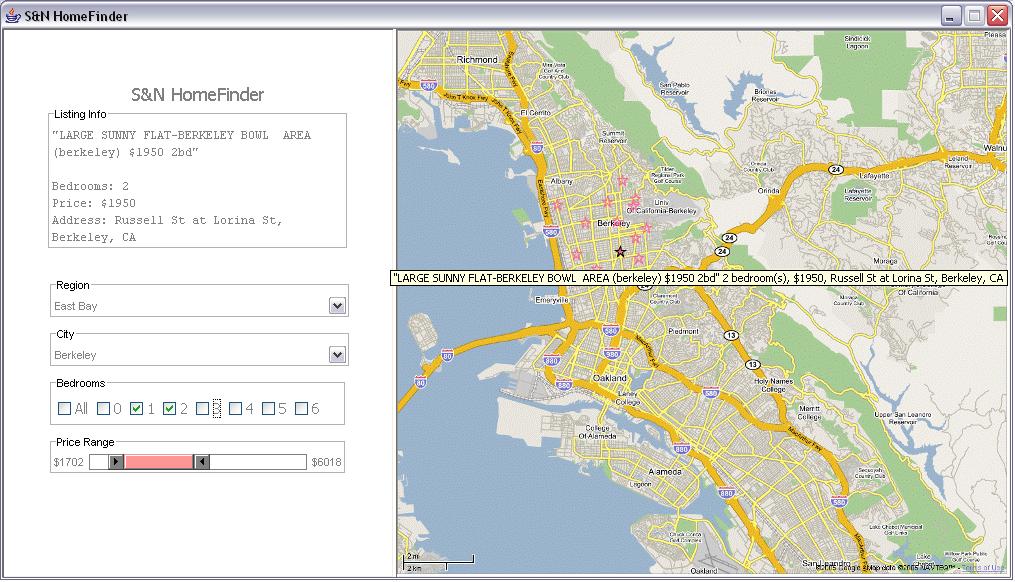Viewport: 1015px width, 582px height.
Task: Click the pink selected price range bar
Action: [159, 462]
